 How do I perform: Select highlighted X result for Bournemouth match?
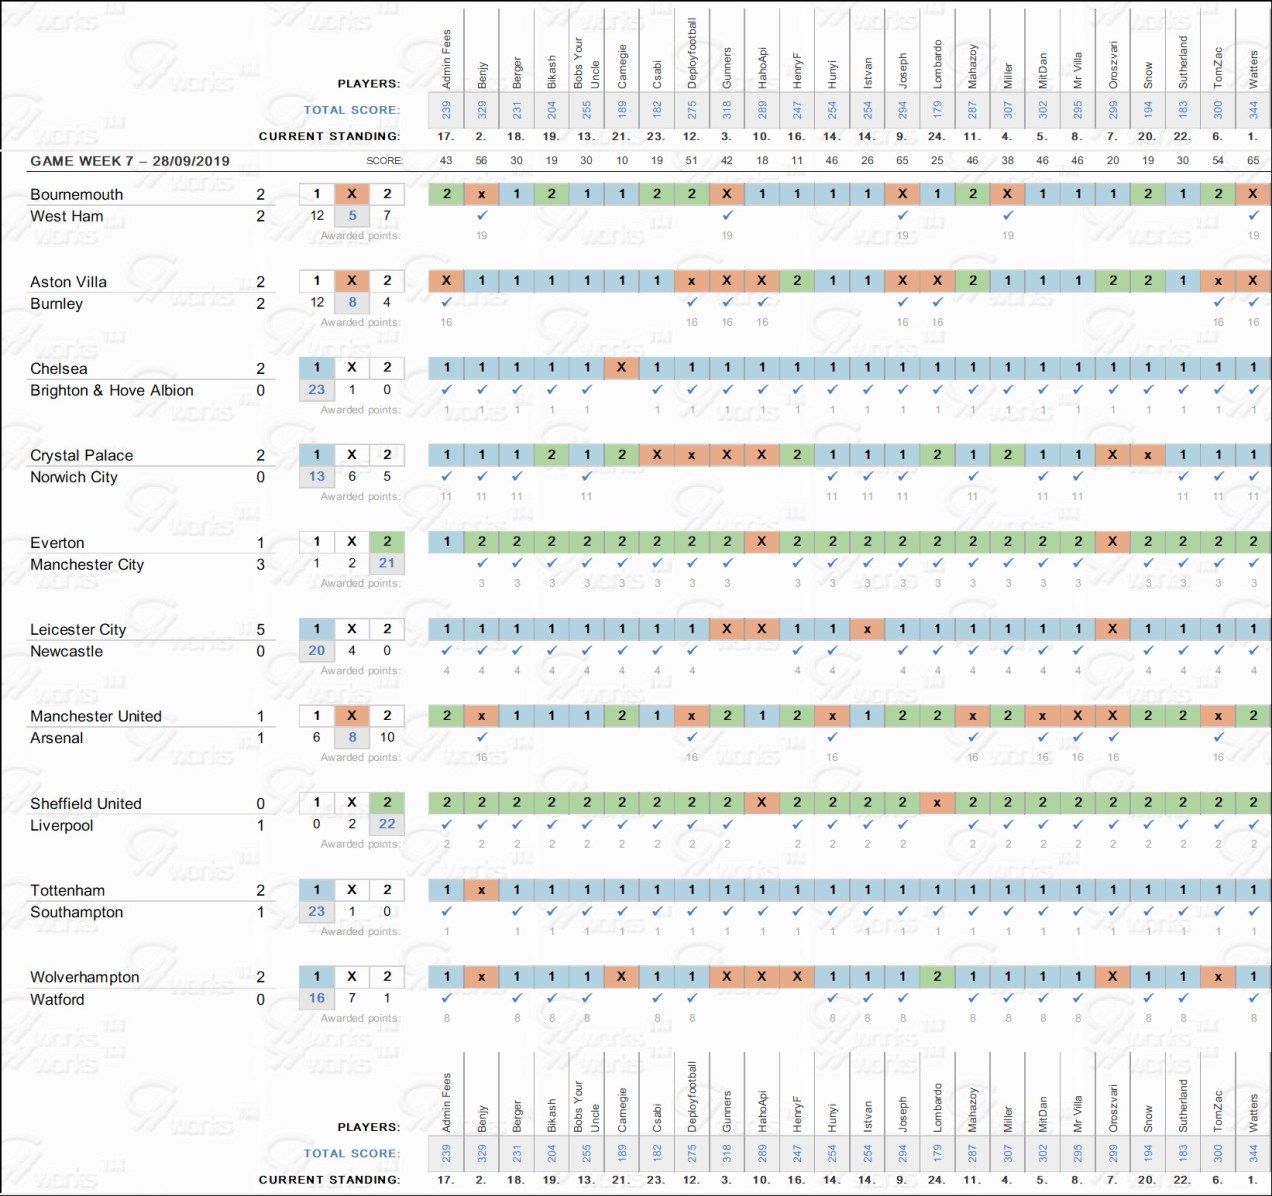(x=352, y=194)
